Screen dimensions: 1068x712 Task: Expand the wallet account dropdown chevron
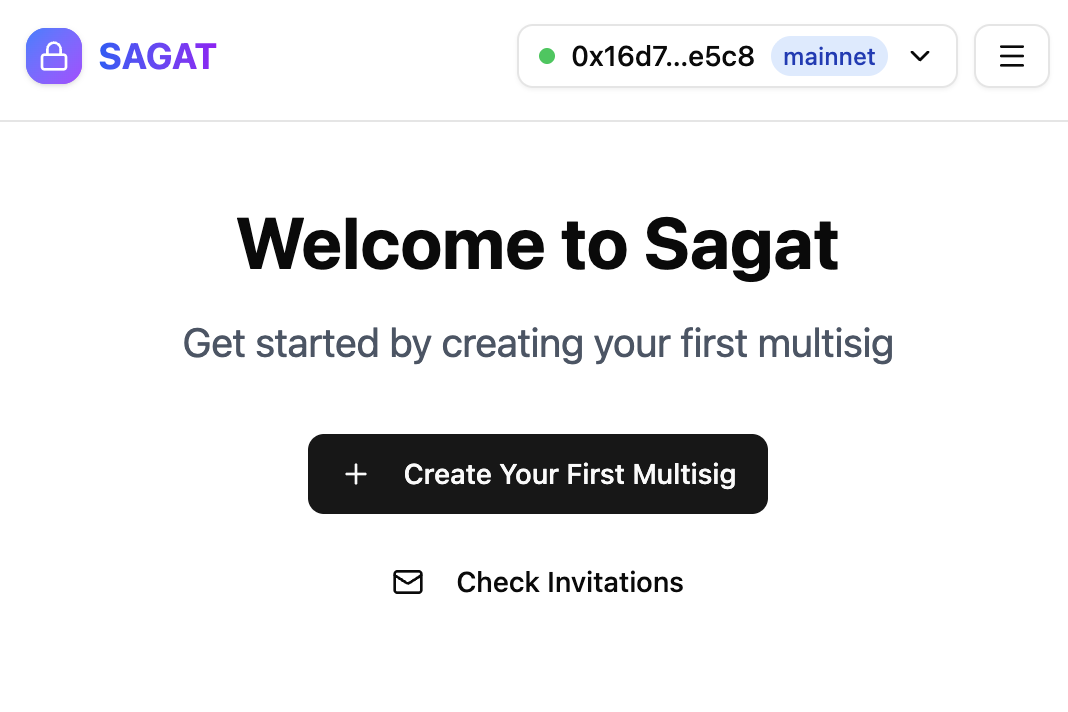(919, 57)
